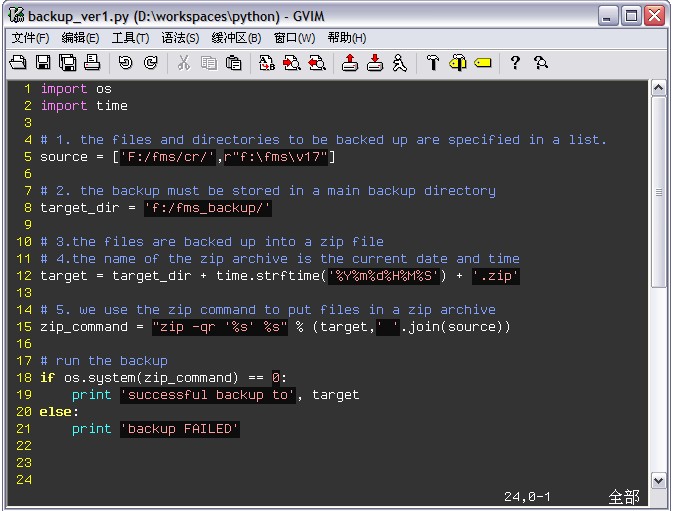Screen dimensions: 673x511
Task: Click the '.zip' string on line 12
Action: click(496, 276)
